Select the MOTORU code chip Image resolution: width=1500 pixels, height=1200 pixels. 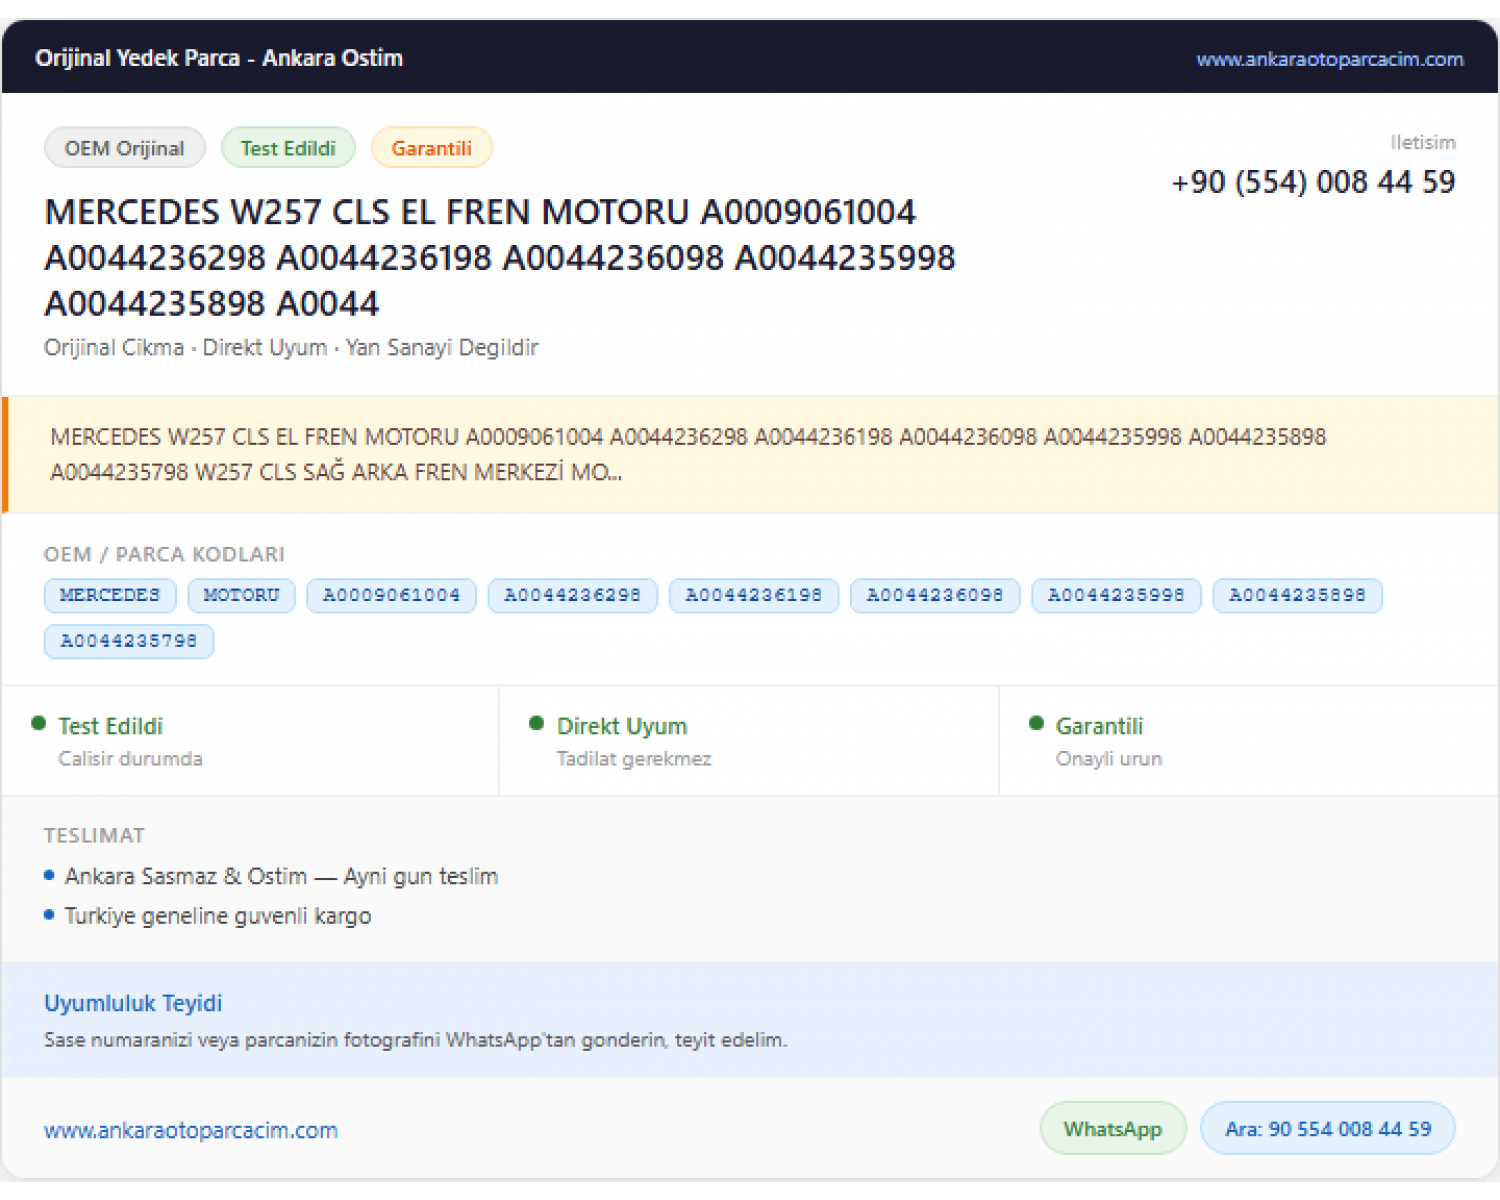241,595
